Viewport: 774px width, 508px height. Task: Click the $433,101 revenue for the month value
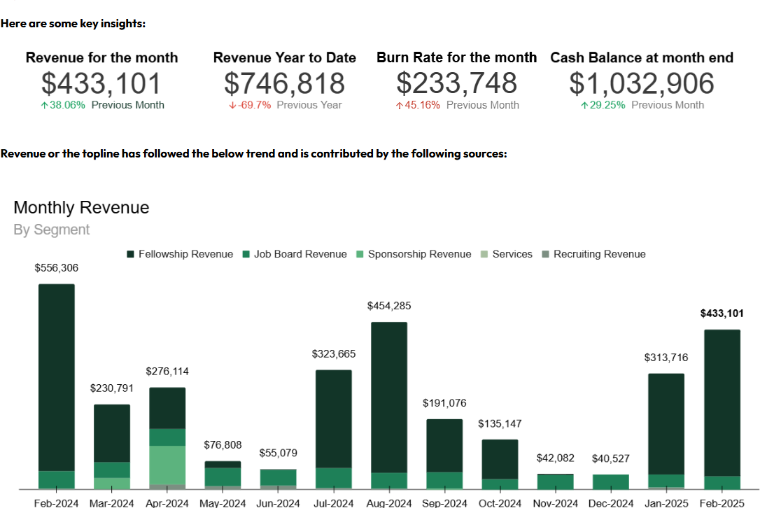101,83
